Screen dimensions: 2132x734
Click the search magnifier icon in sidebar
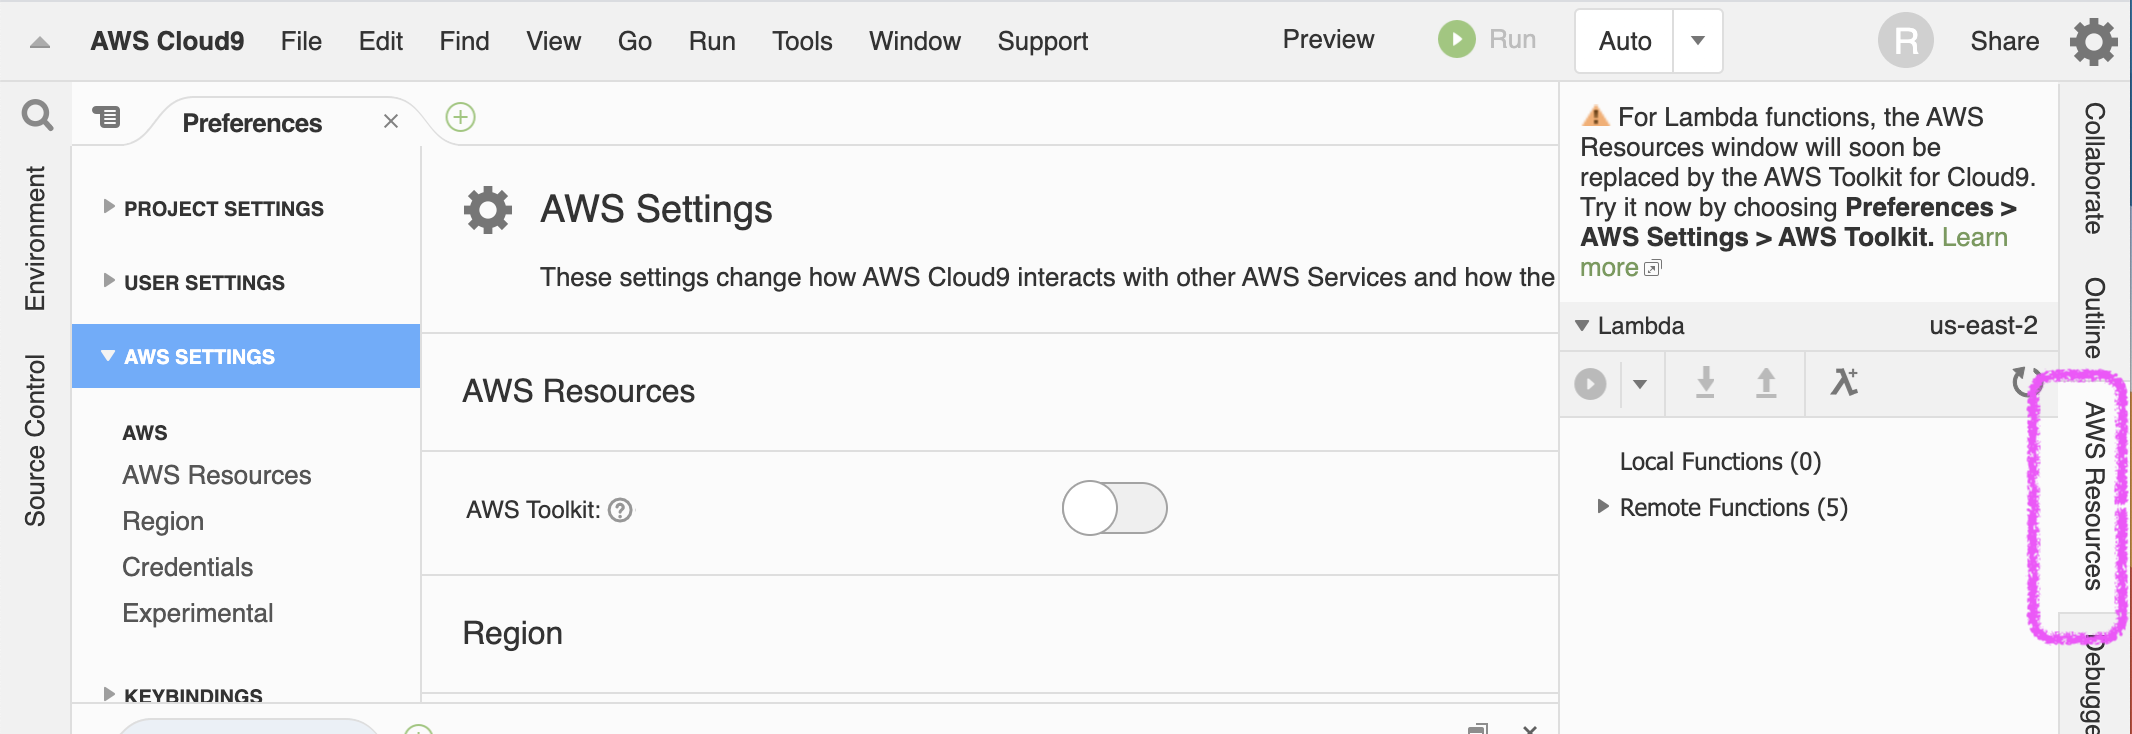[37, 116]
